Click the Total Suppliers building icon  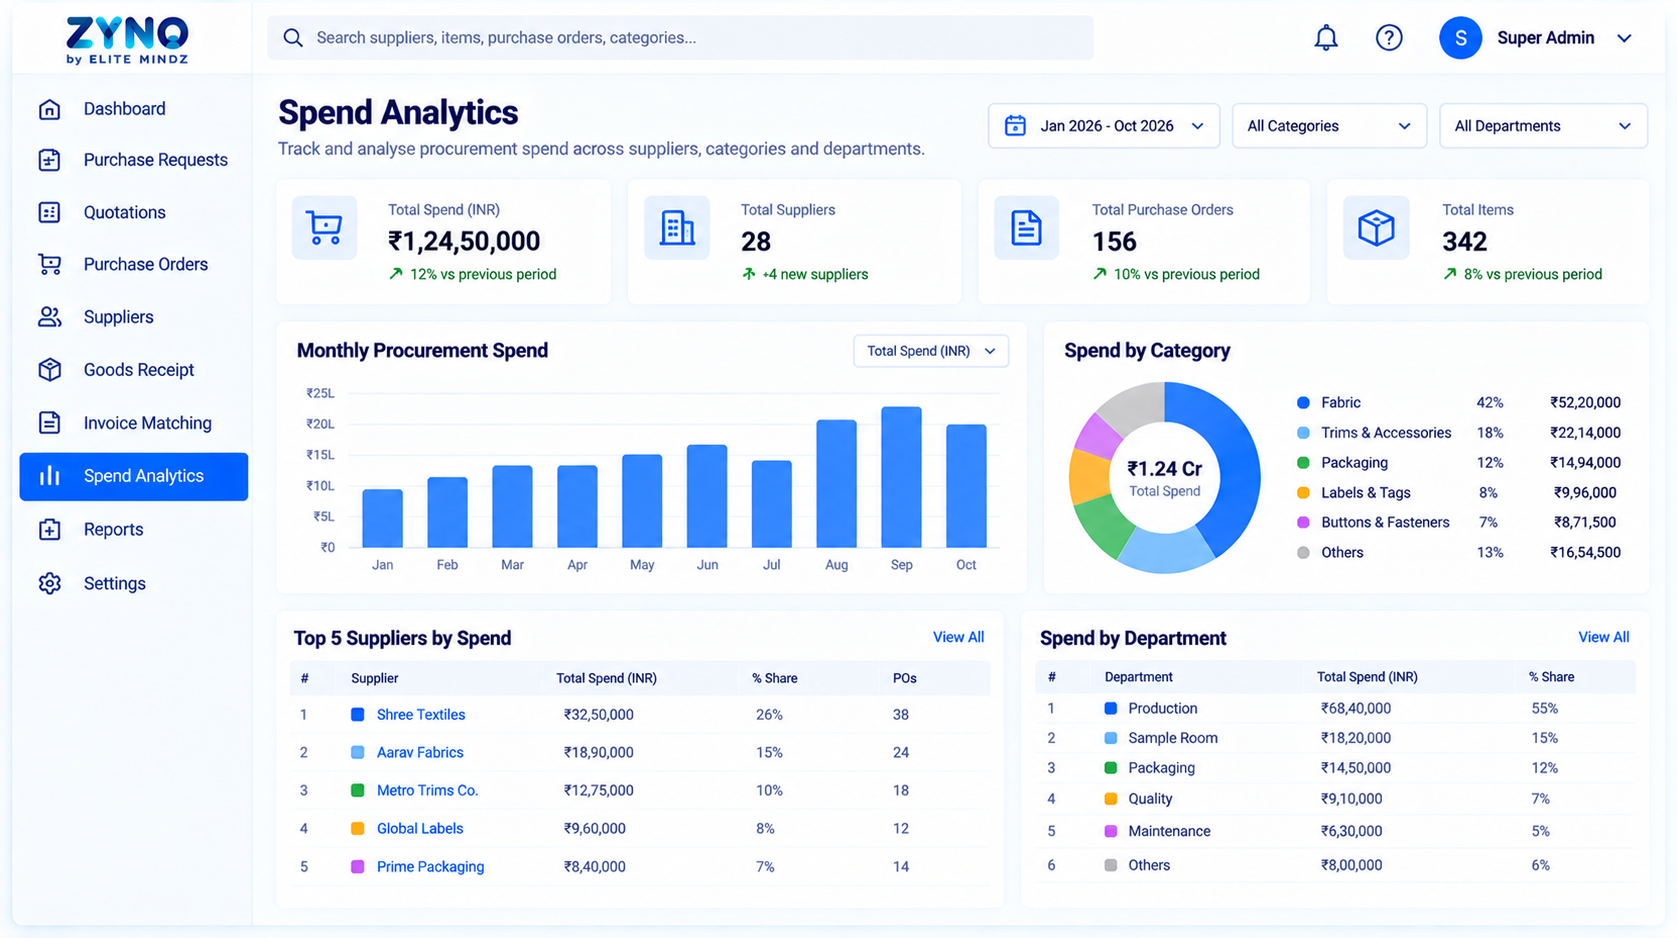click(677, 228)
